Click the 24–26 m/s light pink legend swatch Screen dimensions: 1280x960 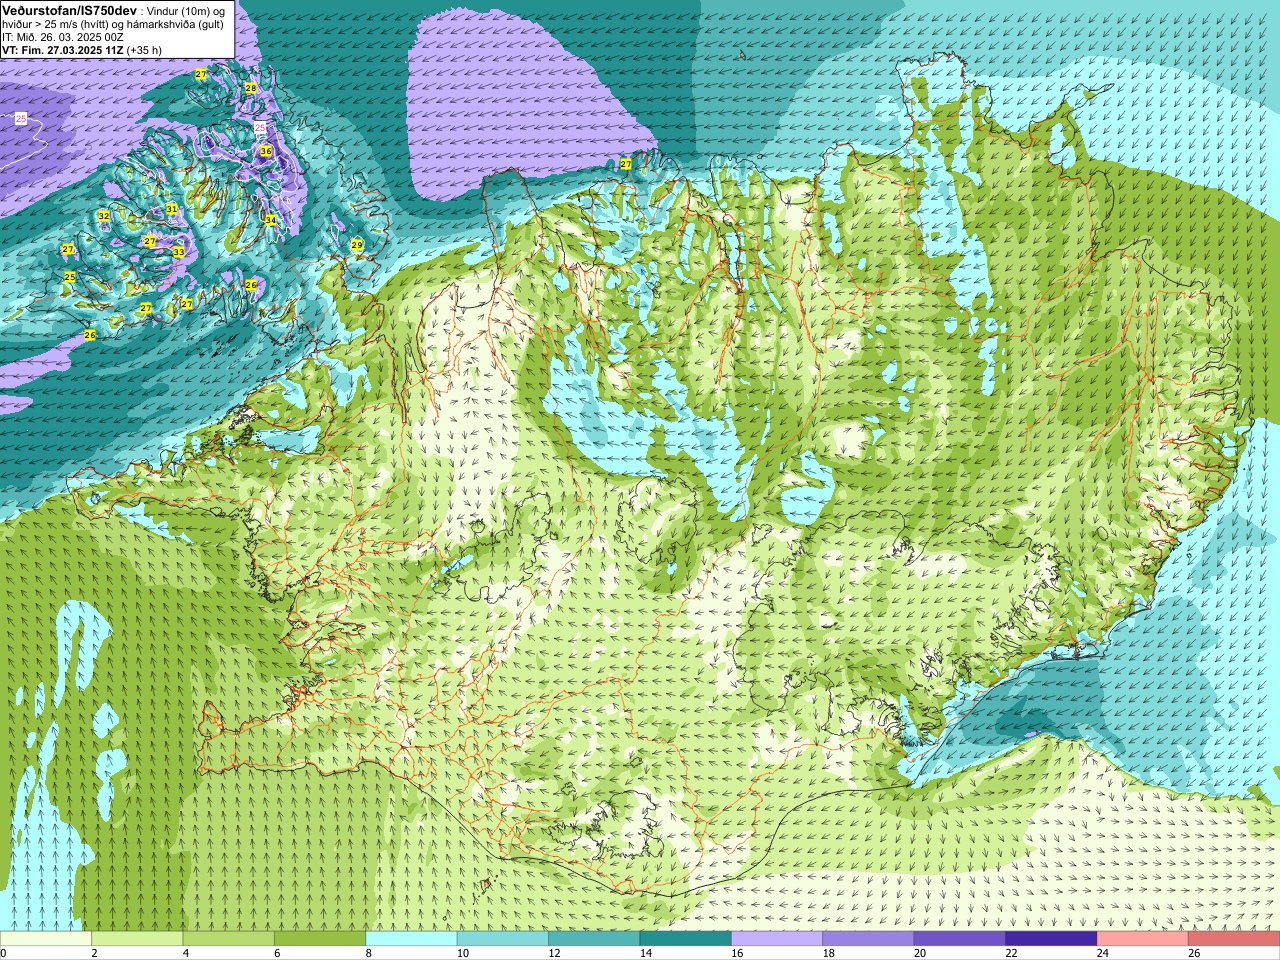1142,939
